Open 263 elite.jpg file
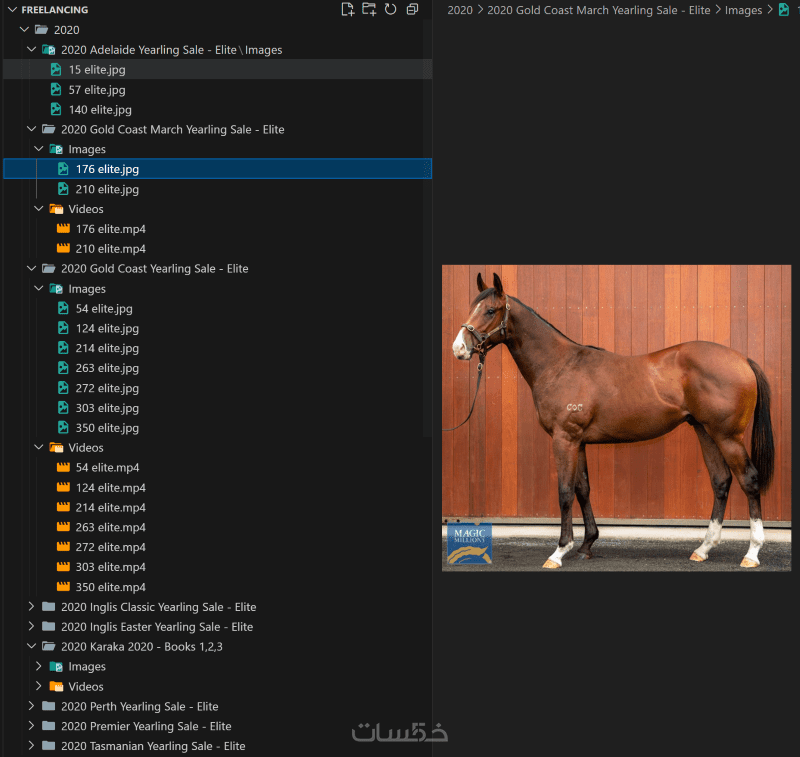 pos(217,368)
